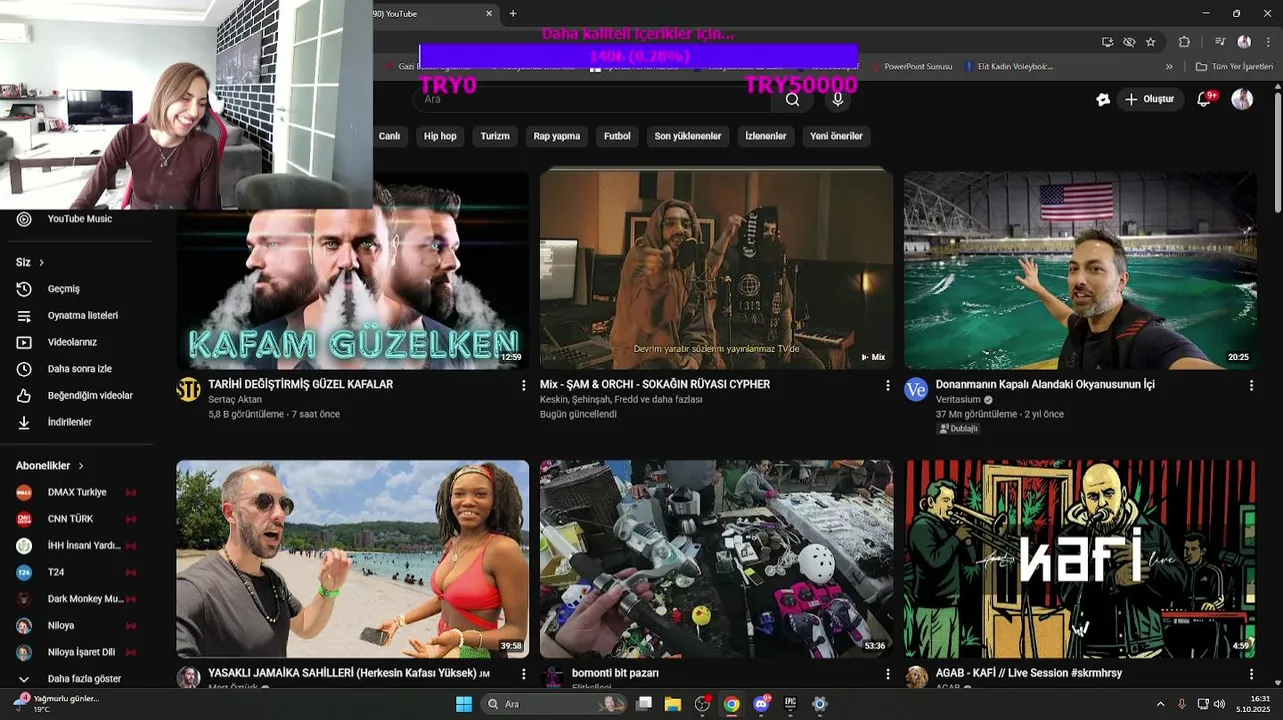Select the Yeni öneriler filter chip
The height and width of the screenshot is (720, 1283).
[x=836, y=136]
